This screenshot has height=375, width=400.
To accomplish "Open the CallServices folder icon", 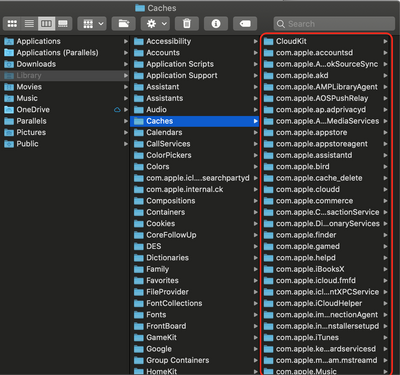I will pyautogui.click(x=139, y=144).
